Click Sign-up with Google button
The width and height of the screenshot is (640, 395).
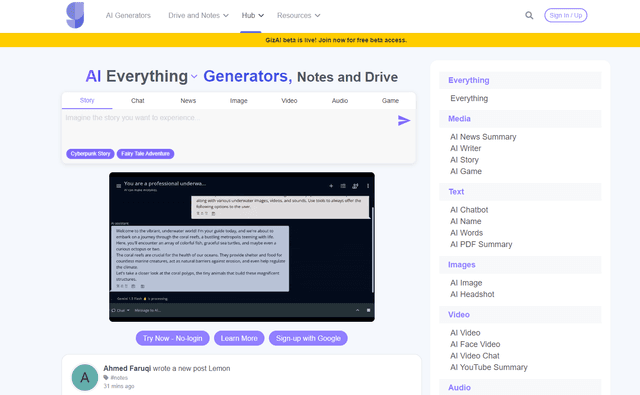[x=308, y=338]
